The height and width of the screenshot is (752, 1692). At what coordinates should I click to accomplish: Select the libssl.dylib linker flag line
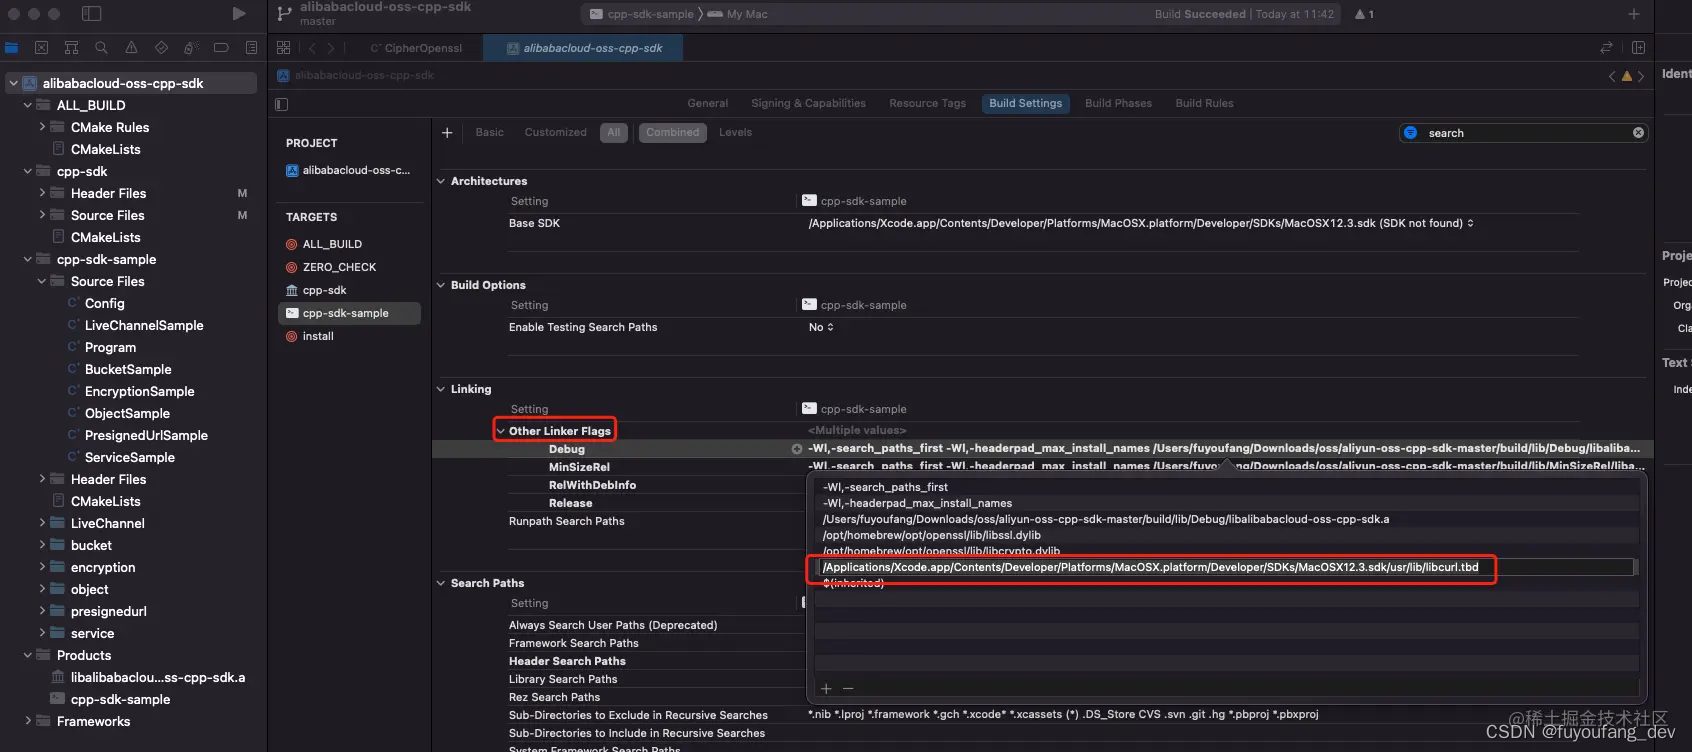click(931, 535)
